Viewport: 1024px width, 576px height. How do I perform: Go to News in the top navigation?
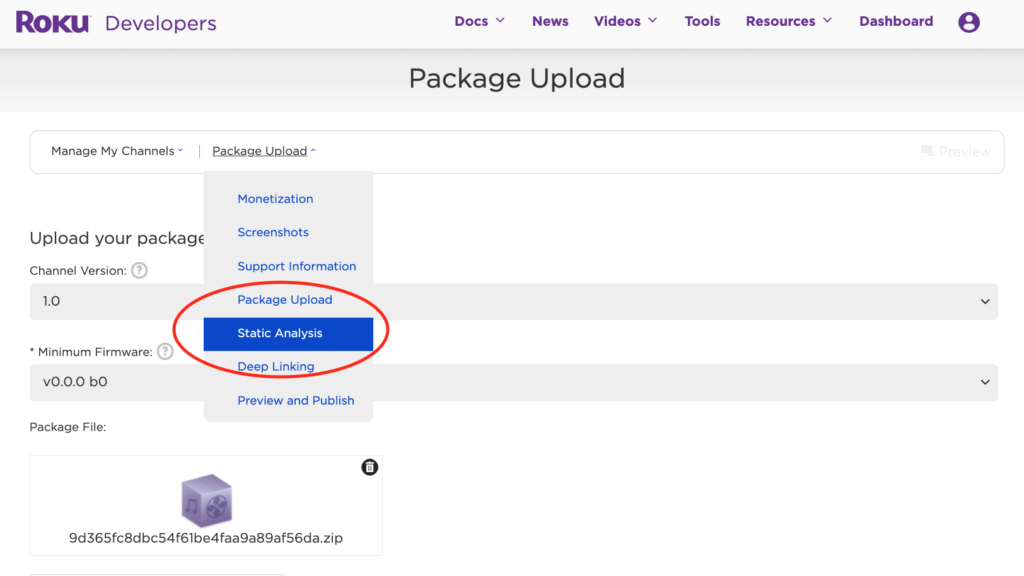[550, 22]
